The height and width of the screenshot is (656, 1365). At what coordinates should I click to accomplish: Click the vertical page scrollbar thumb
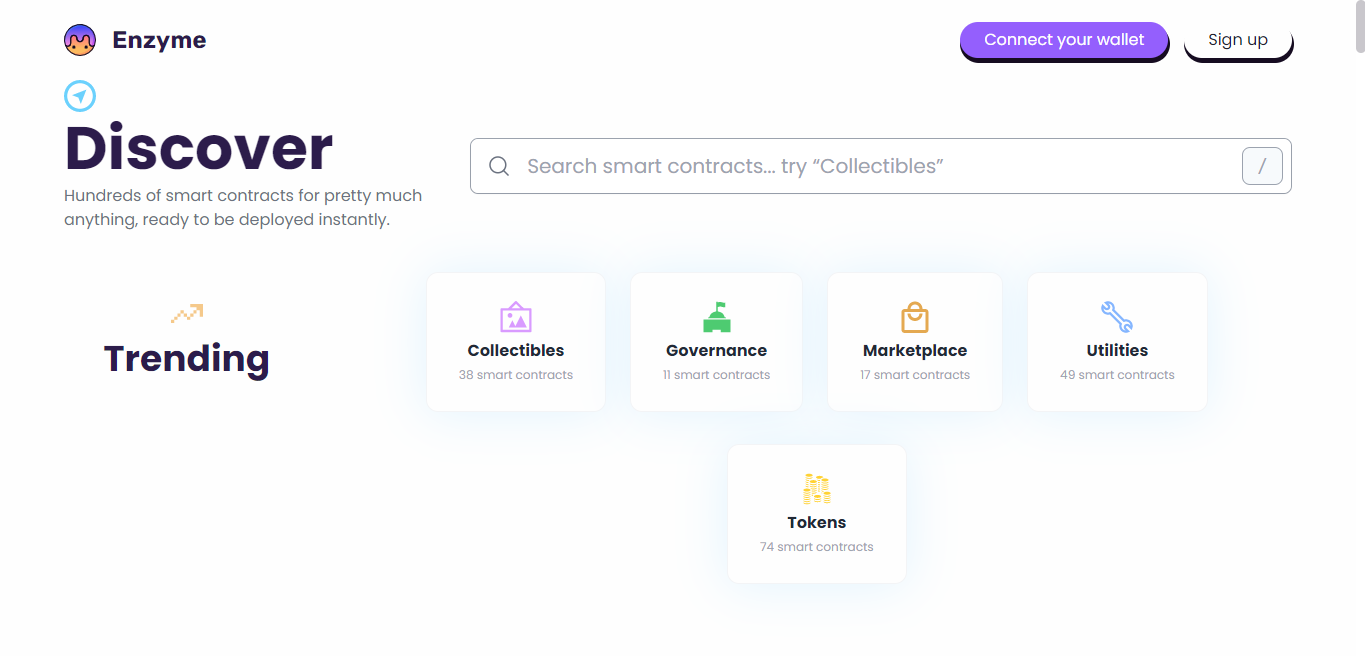coord(1360,26)
